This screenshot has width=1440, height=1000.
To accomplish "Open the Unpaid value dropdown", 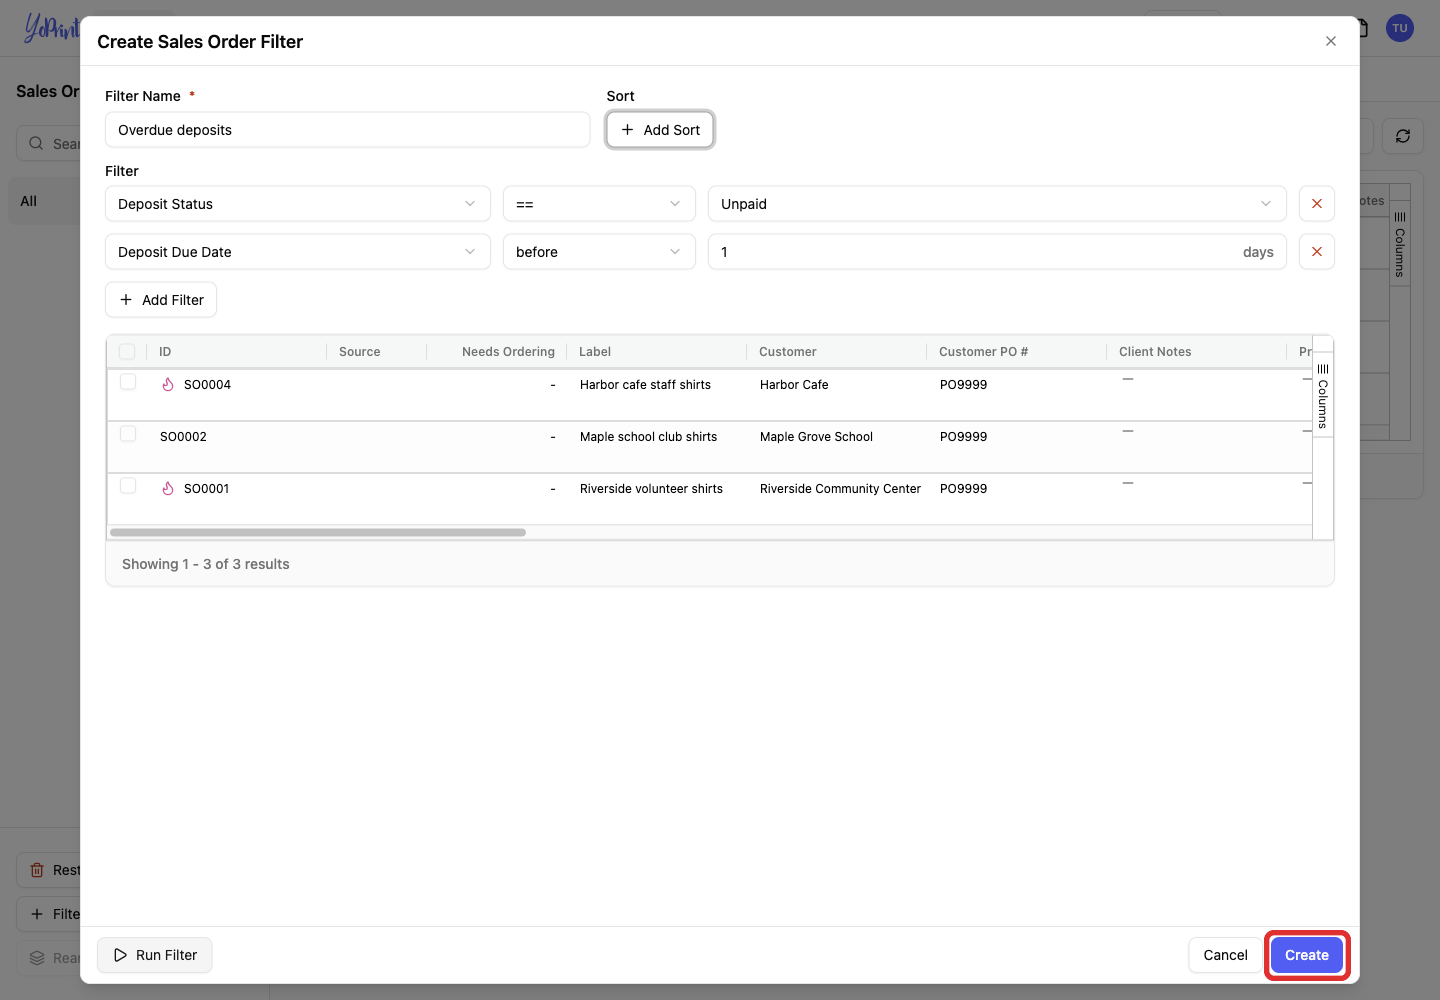I will click(x=997, y=204).
